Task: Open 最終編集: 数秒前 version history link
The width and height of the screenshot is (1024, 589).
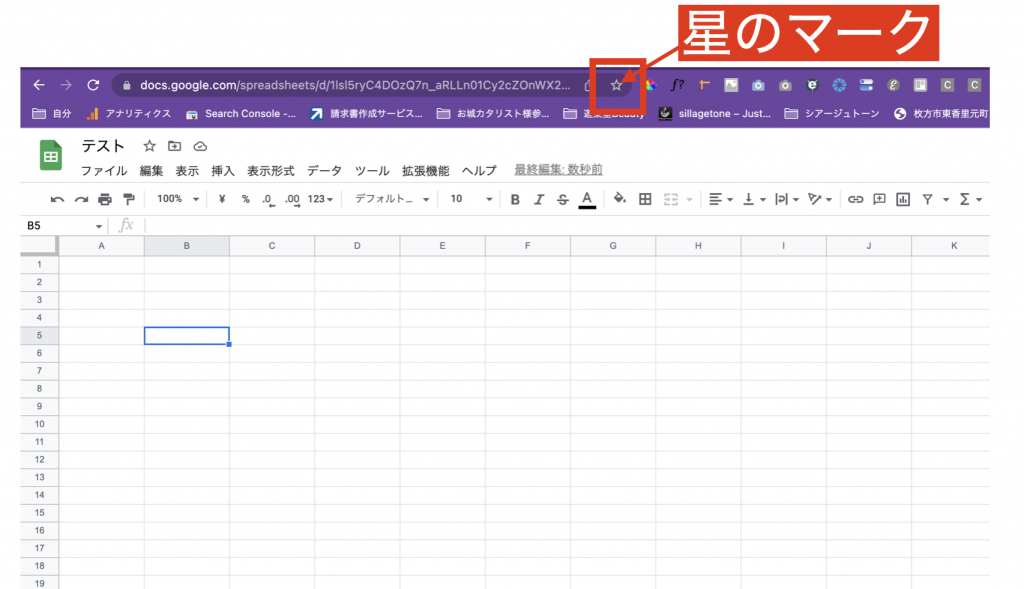Action: pyautogui.click(x=558, y=170)
